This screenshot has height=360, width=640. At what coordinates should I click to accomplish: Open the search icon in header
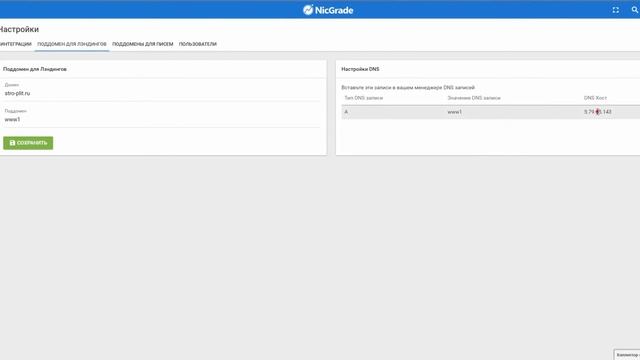(x=635, y=10)
